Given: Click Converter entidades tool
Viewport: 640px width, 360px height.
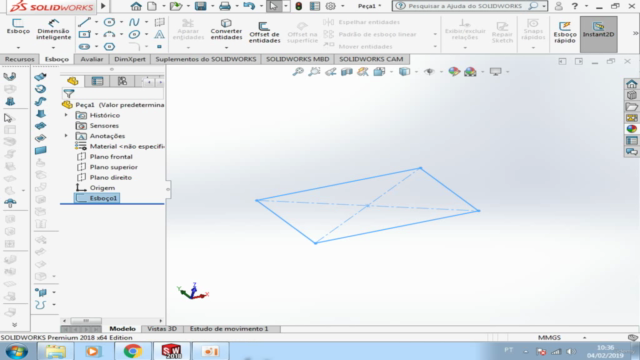Looking at the screenshot, I should [x=226, y=29].
